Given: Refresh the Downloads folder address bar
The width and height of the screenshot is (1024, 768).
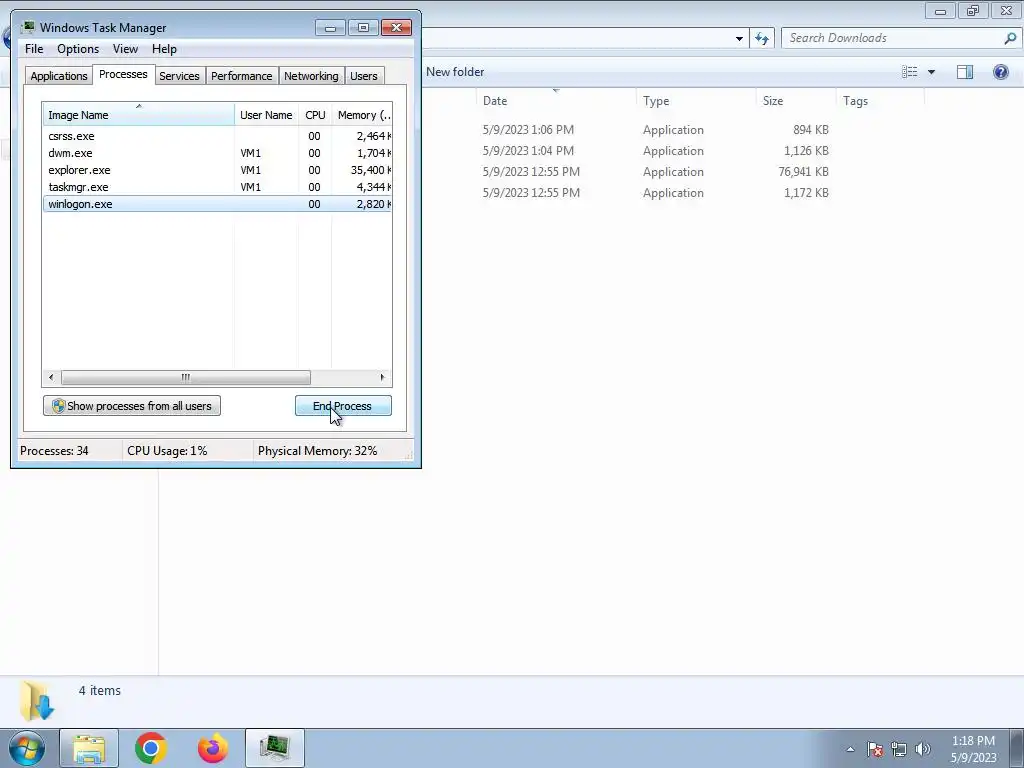Looking at the screenshot, I should tap(761, 39).
